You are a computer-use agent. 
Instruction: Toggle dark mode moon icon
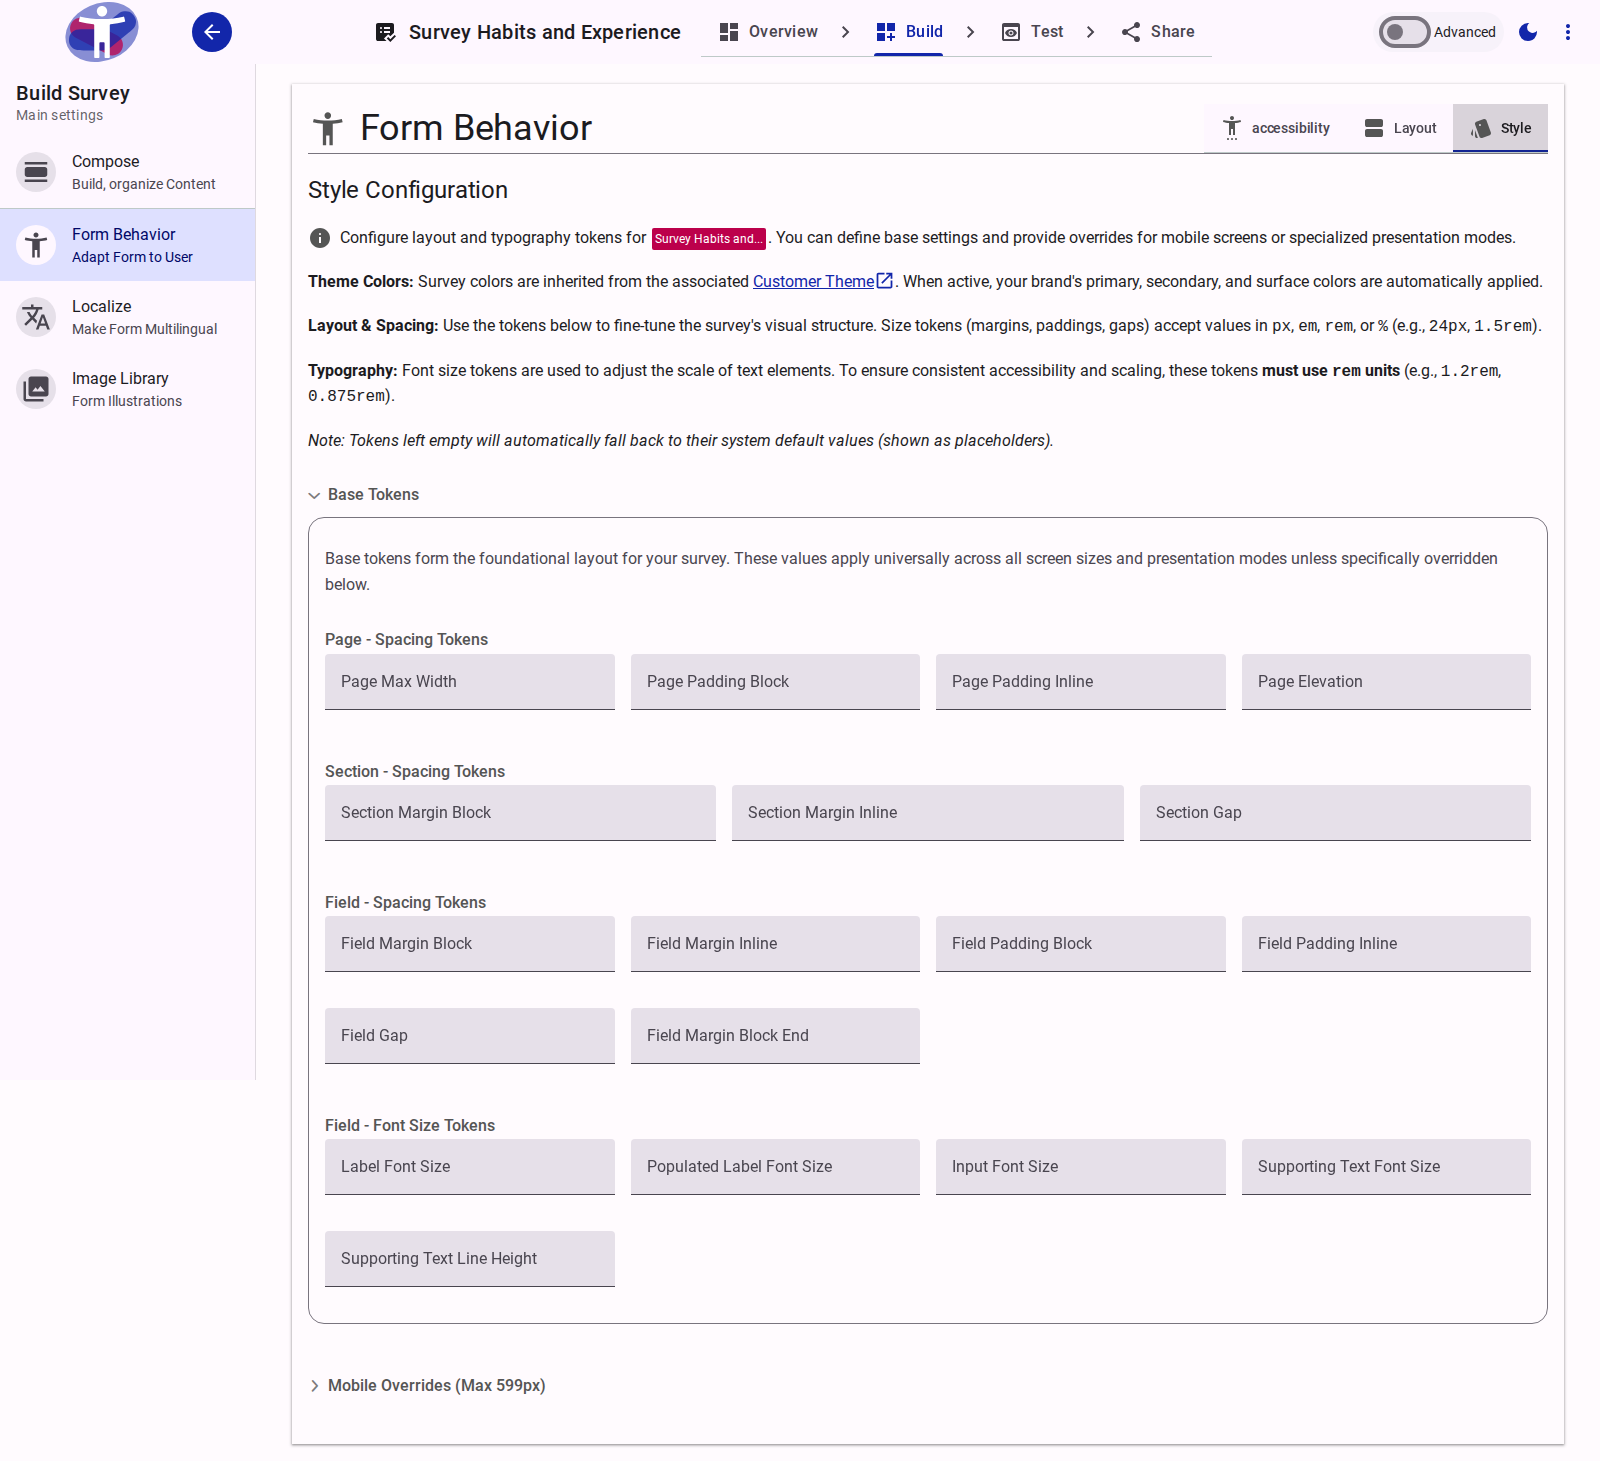point(1528,32)
